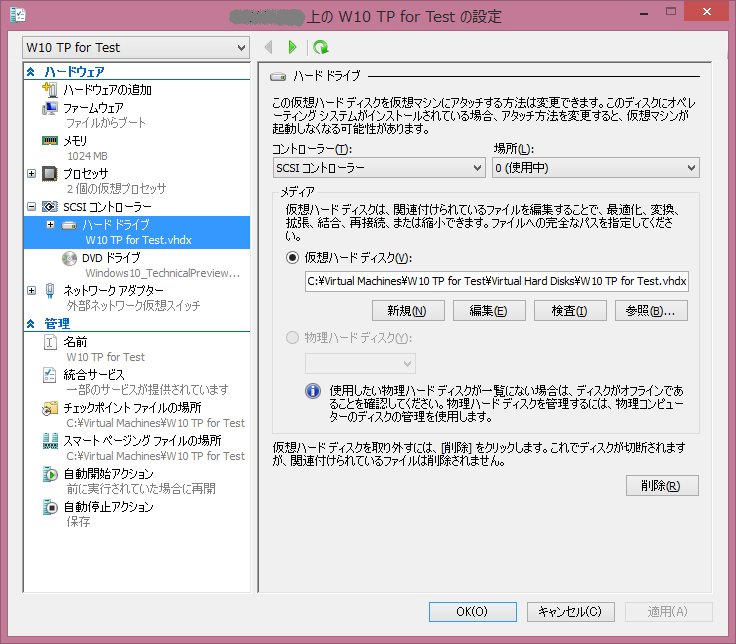Click the green forward arrow icon
Viewport: 736px width, 644px height.
point(292,47)
